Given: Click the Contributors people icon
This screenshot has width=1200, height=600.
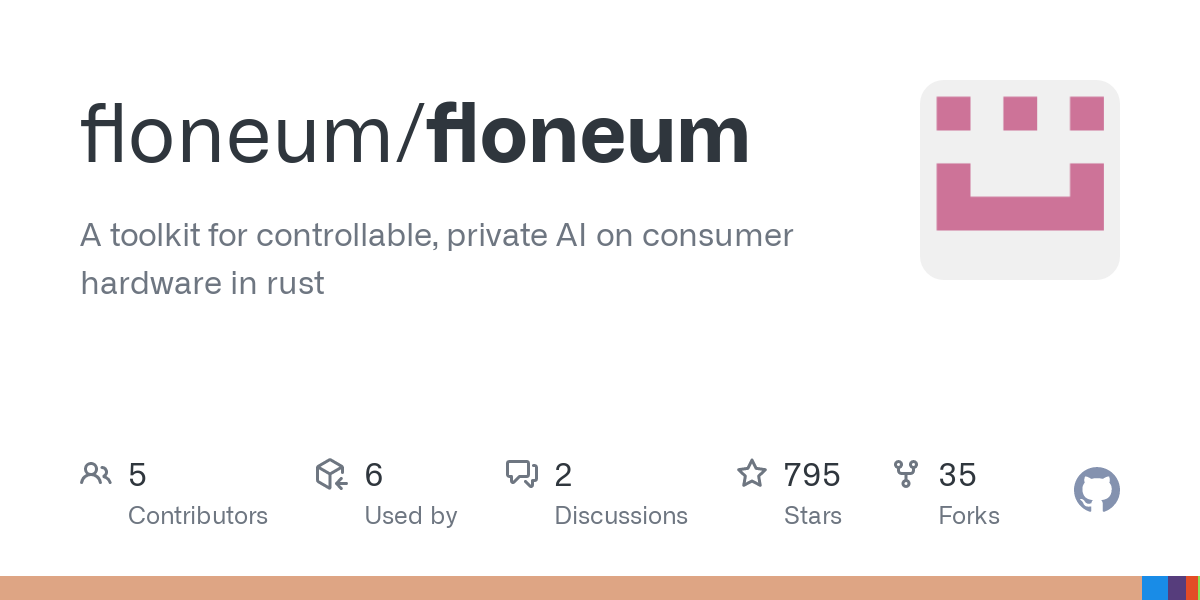Looking at the screenshot, I should 96,474.
